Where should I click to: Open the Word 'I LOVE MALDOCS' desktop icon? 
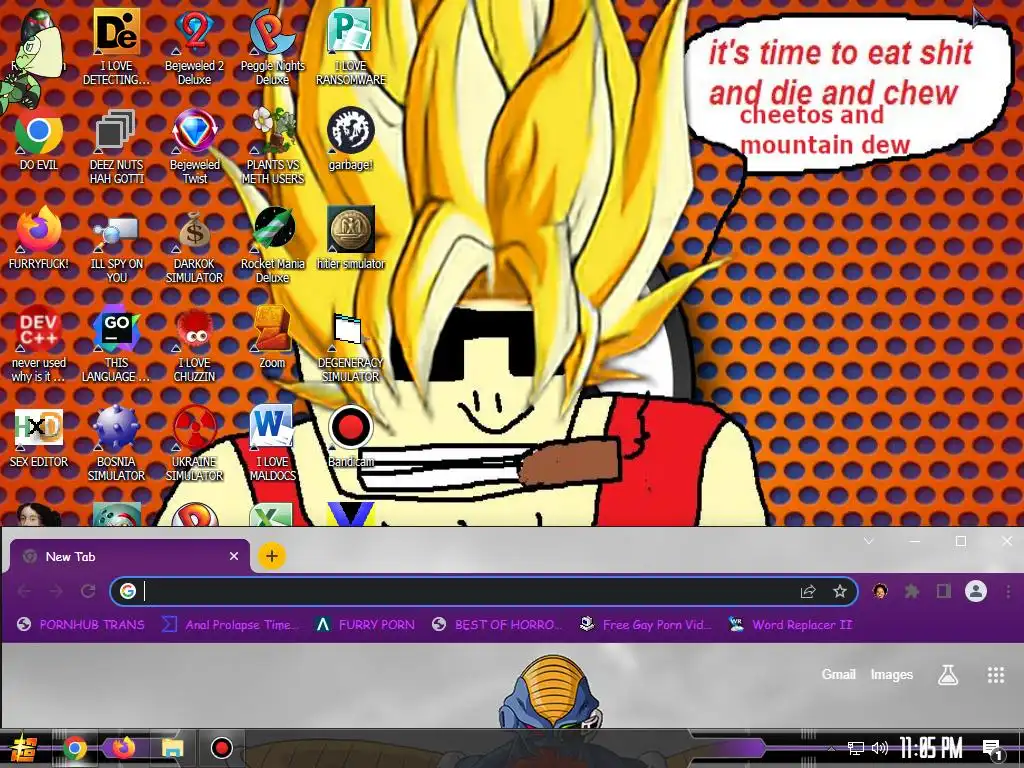(272, 443)
